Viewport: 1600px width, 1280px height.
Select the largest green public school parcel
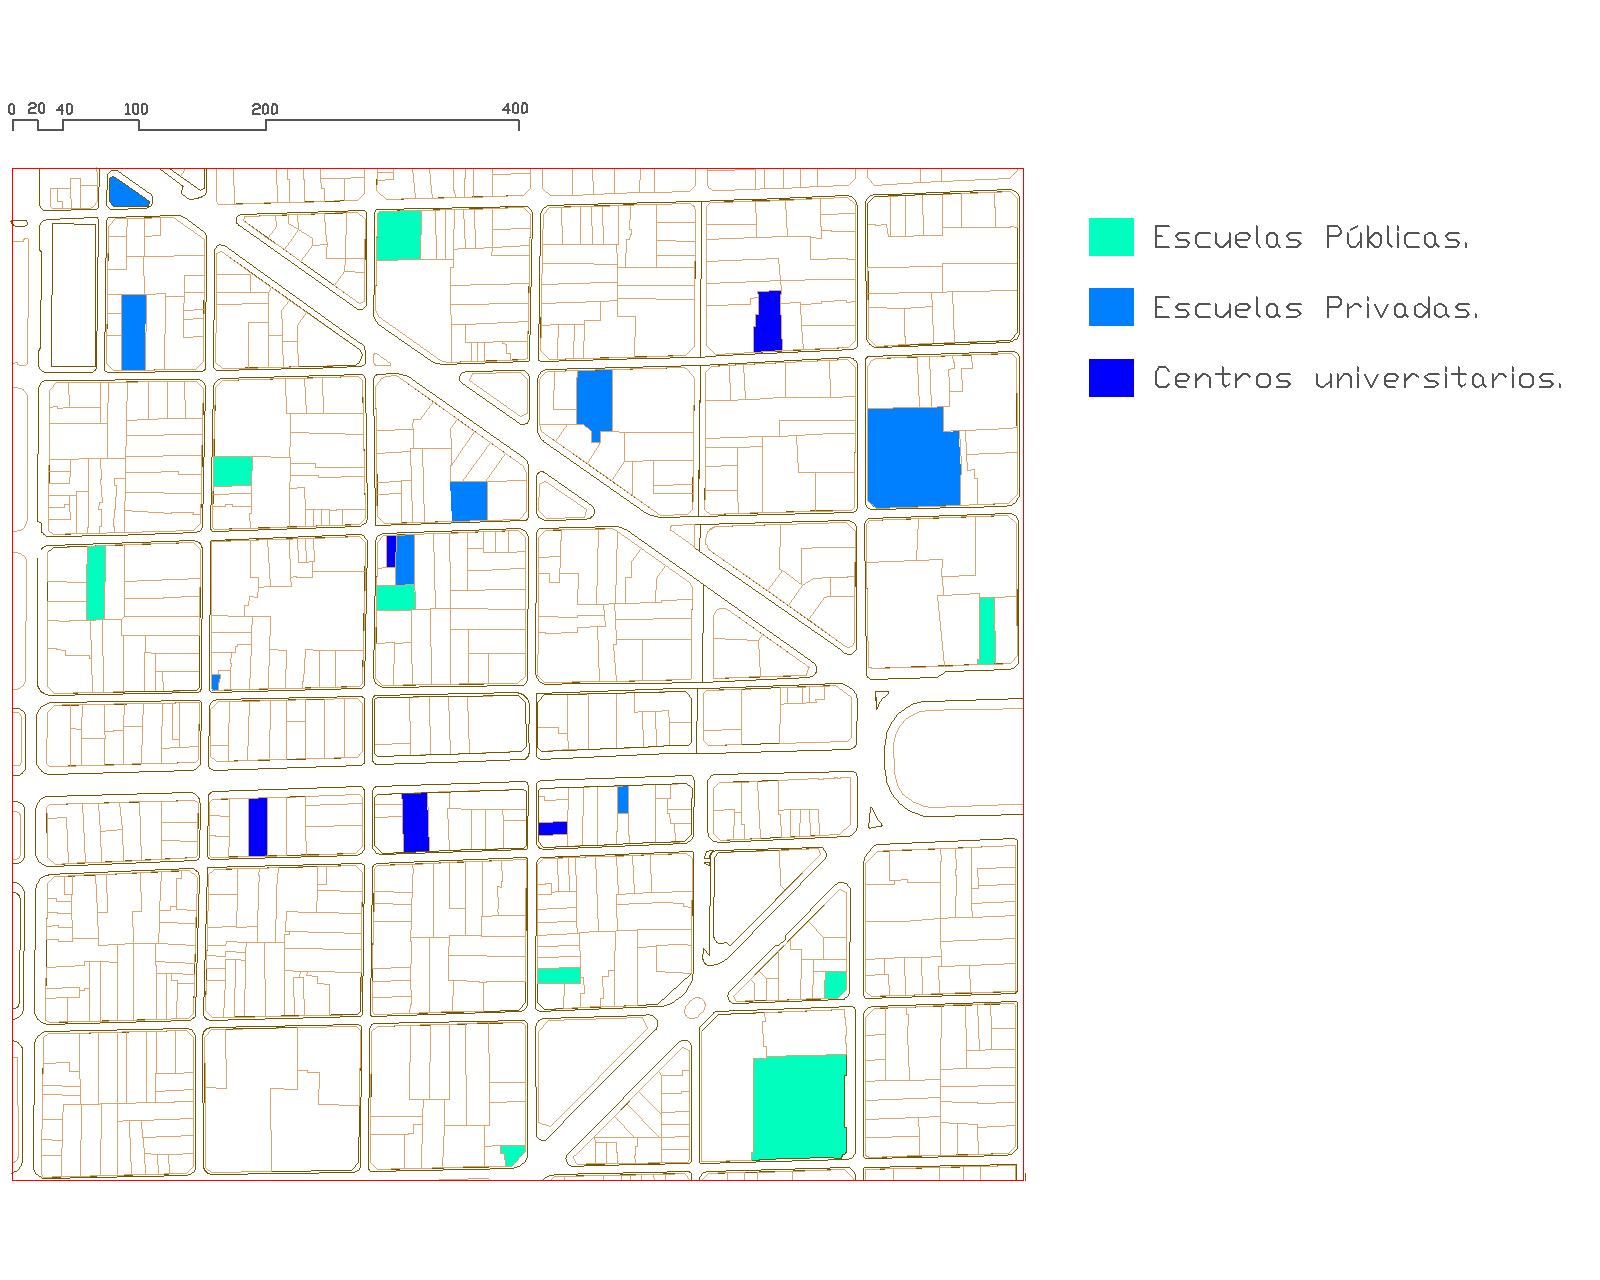(799, 1107)
